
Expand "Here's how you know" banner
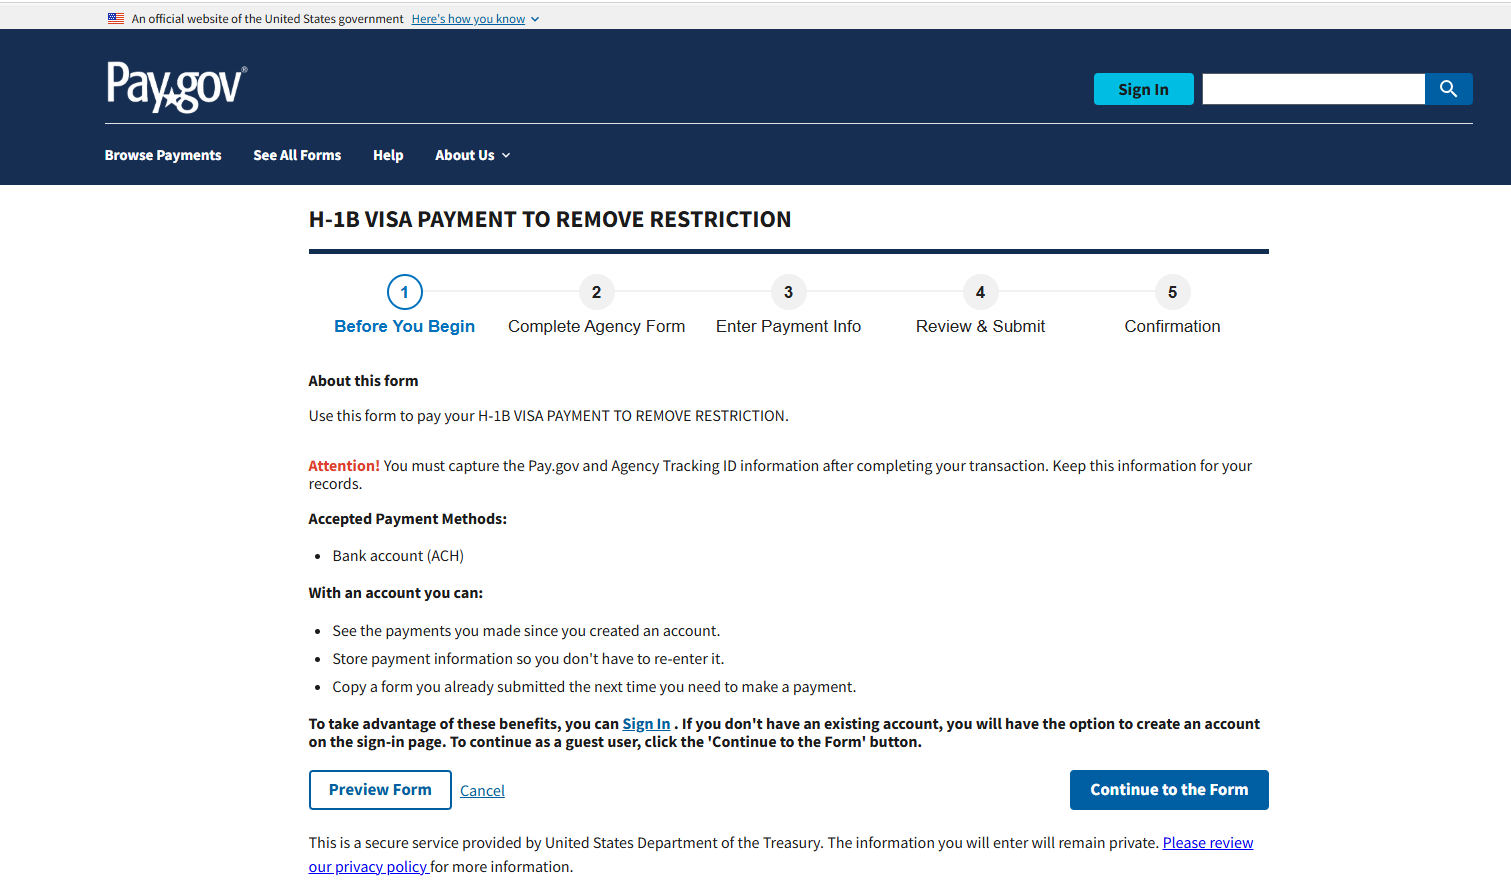click(475, 19)
